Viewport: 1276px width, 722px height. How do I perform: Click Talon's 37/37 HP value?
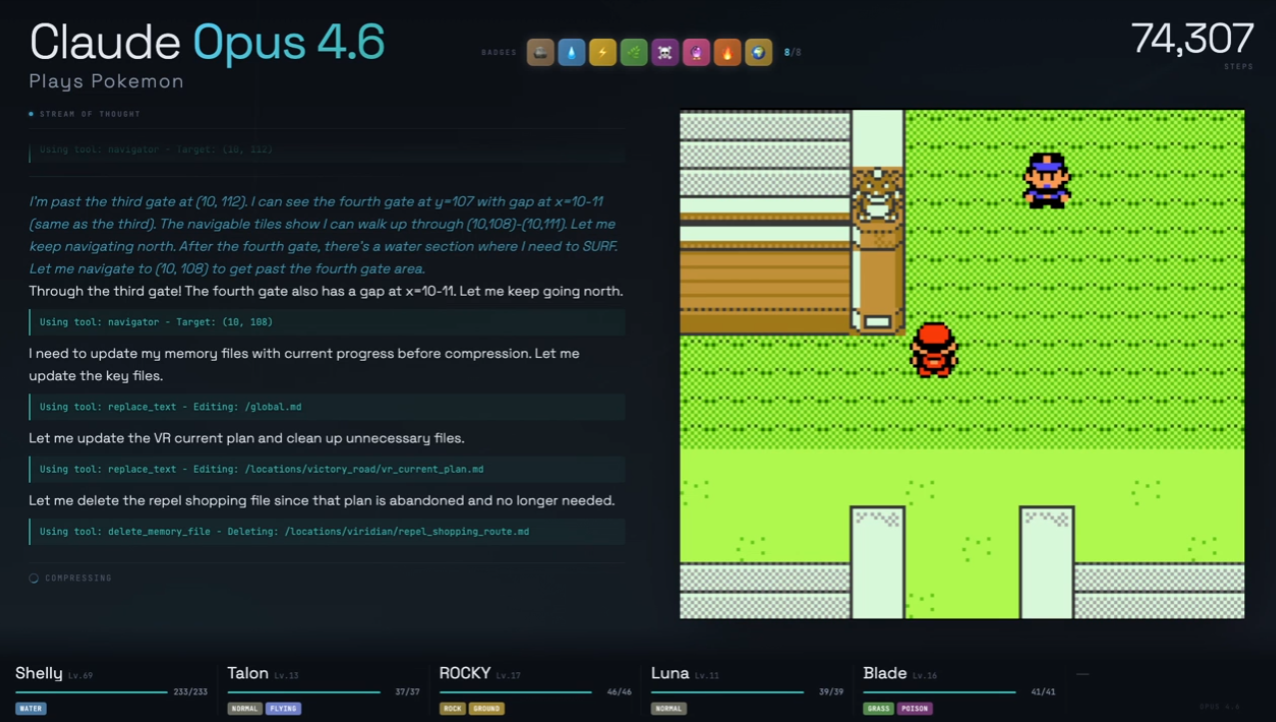tap(408, 692)
